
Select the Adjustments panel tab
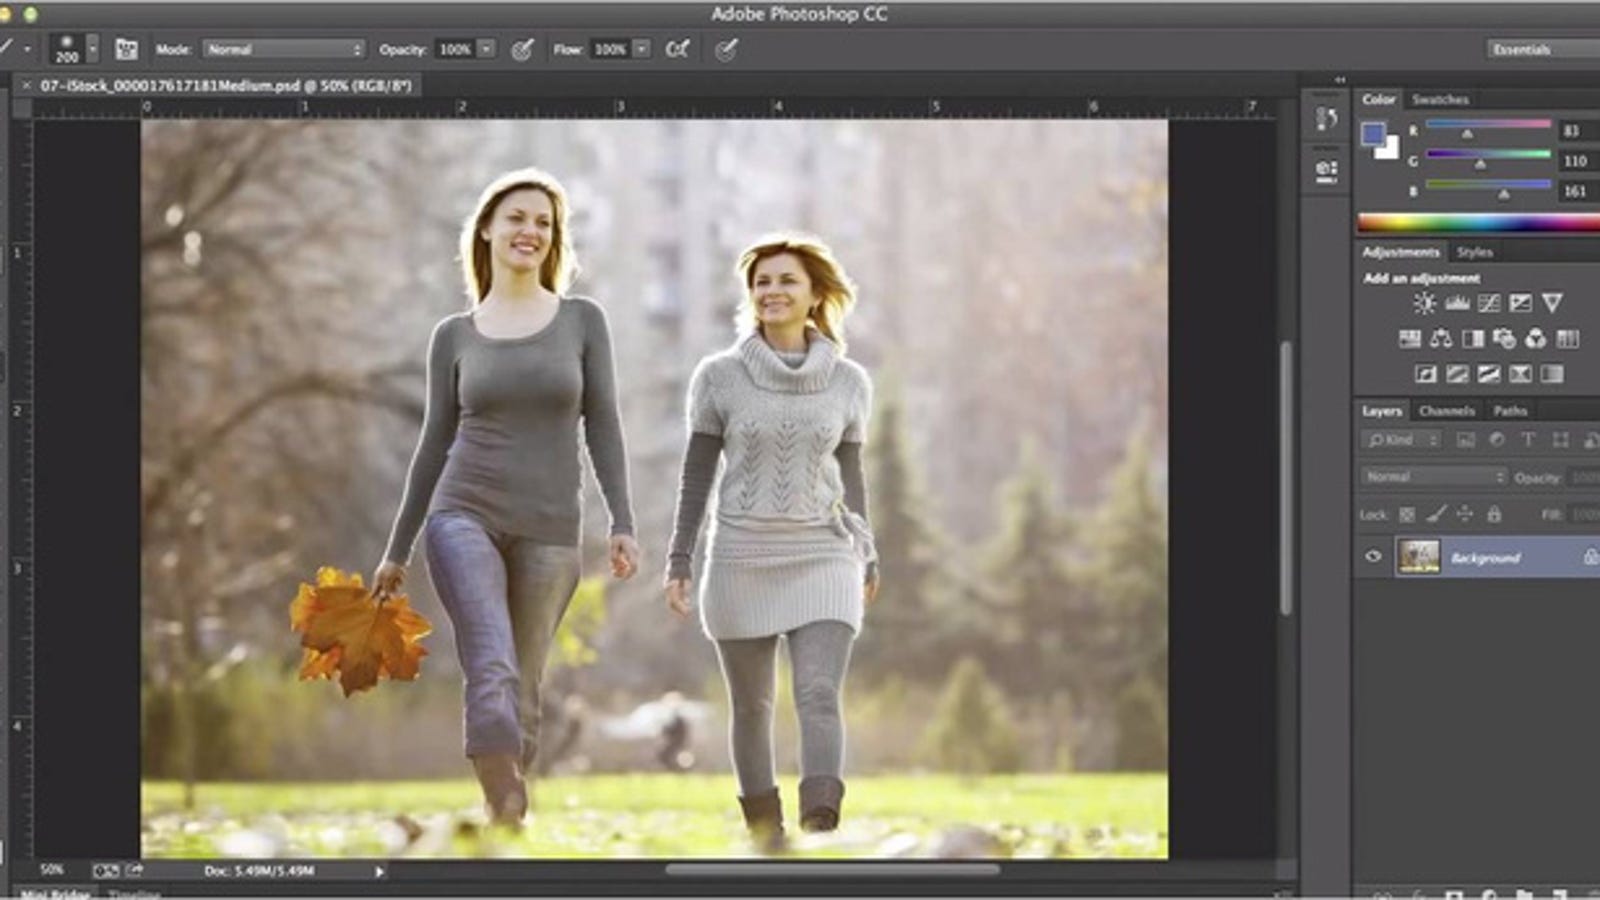[1400, 252]
